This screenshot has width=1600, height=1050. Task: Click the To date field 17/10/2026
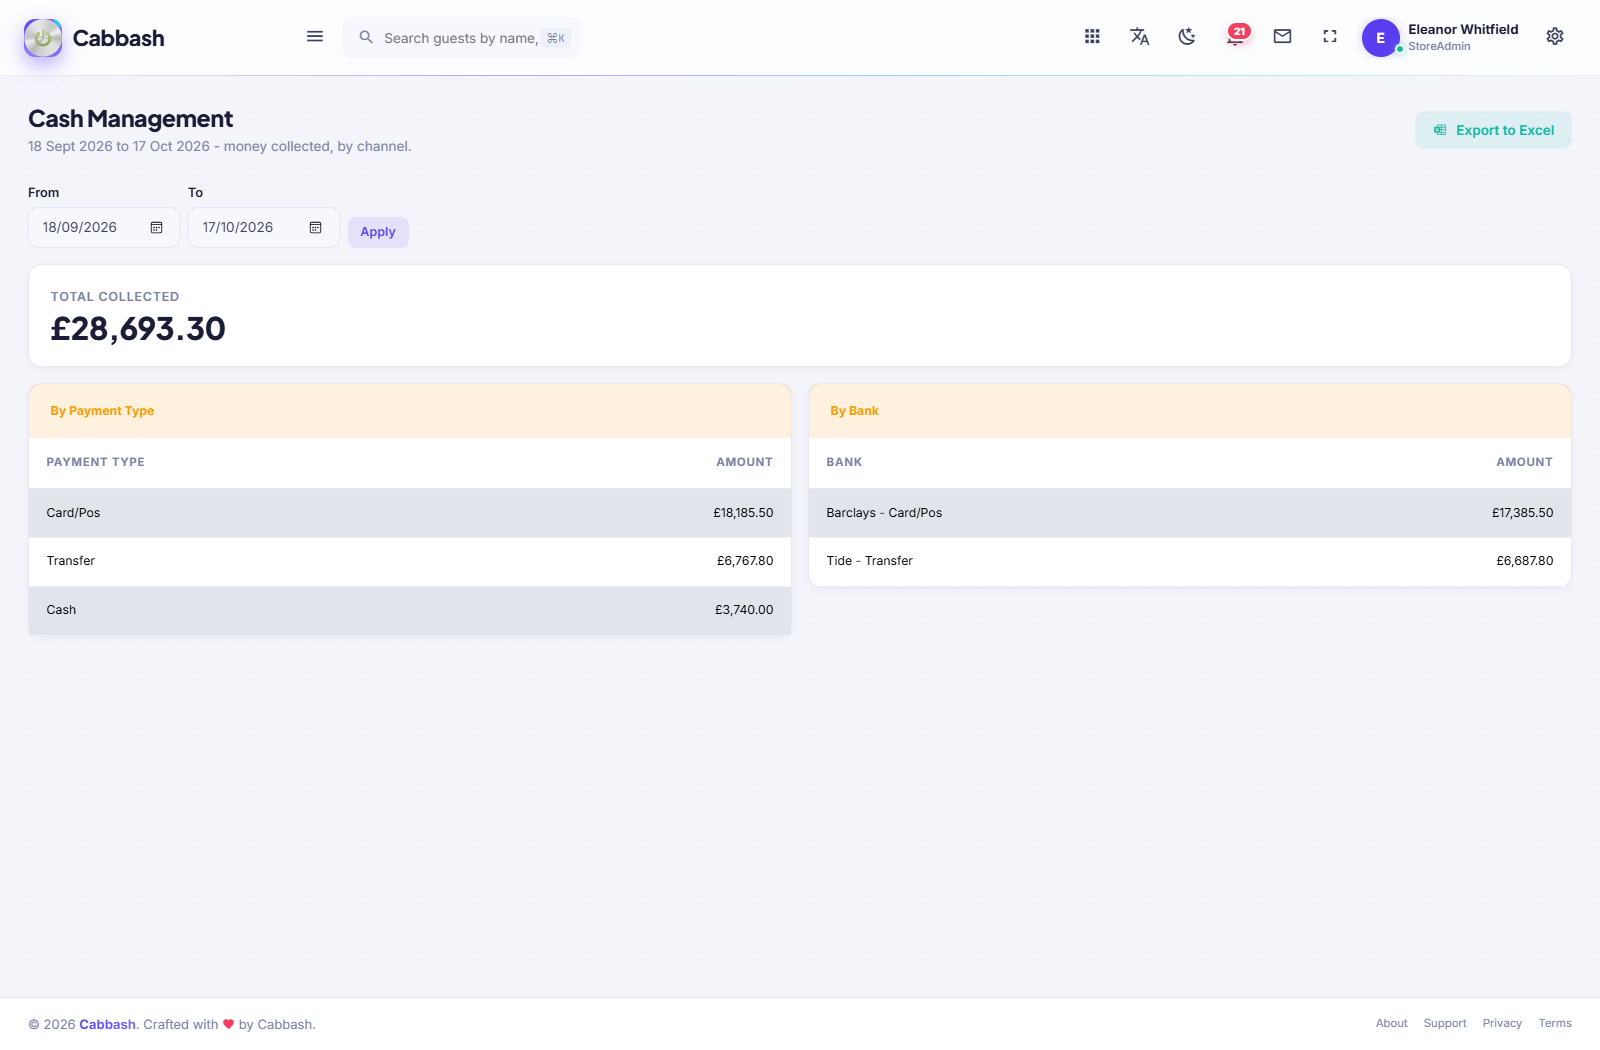point(264,228)
